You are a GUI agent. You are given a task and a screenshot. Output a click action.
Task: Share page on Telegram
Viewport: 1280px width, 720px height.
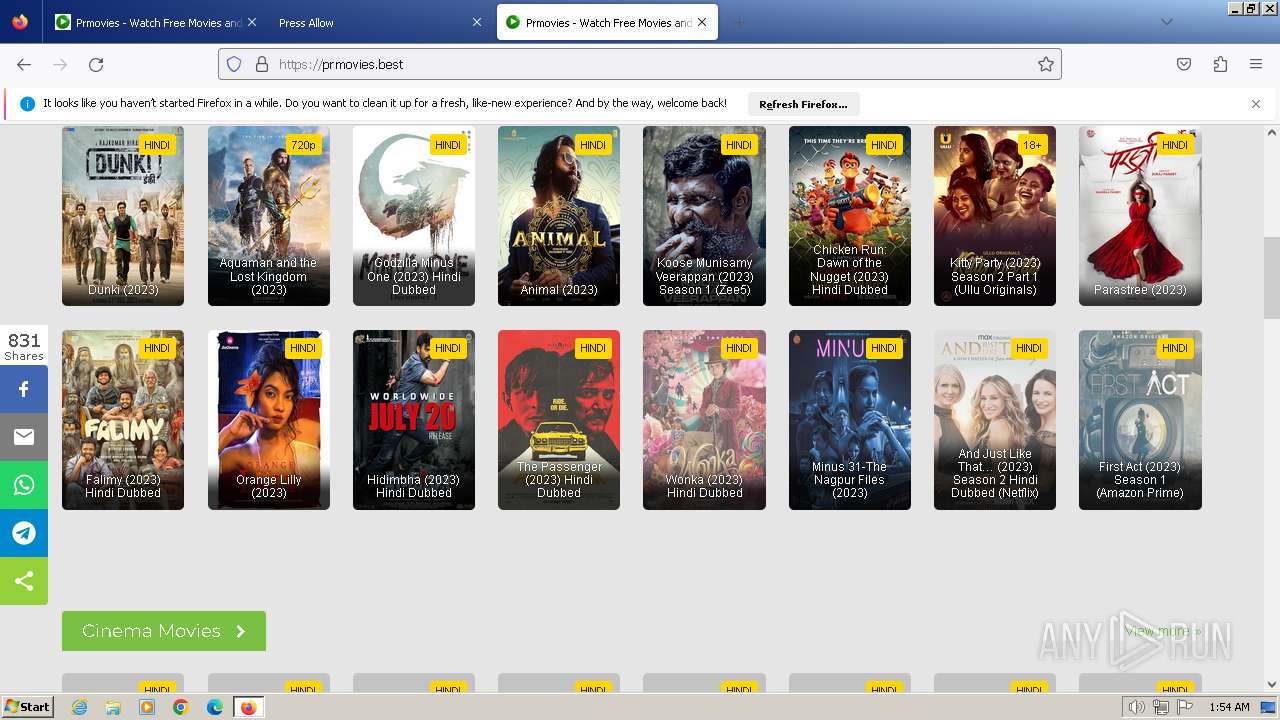[x=24, y=533]
